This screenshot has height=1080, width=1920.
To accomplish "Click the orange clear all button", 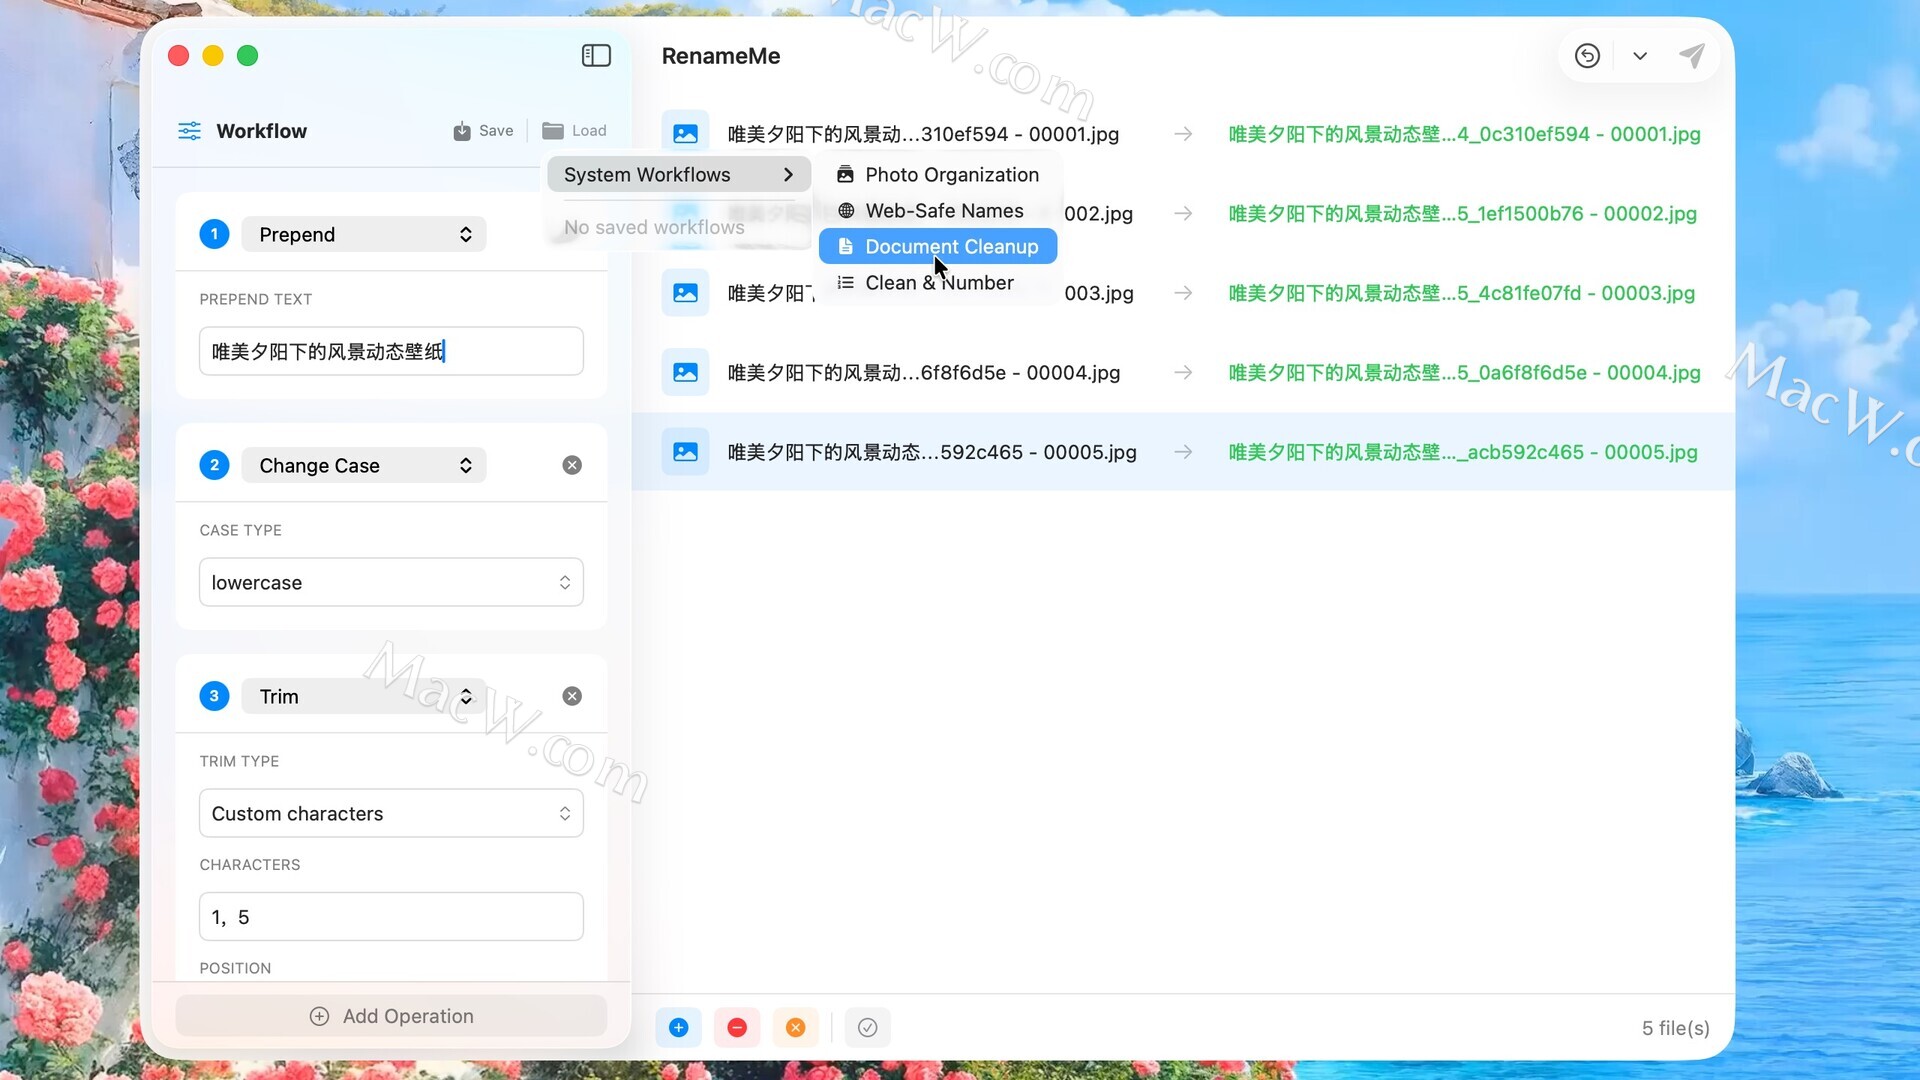I will click(795, 1027).
